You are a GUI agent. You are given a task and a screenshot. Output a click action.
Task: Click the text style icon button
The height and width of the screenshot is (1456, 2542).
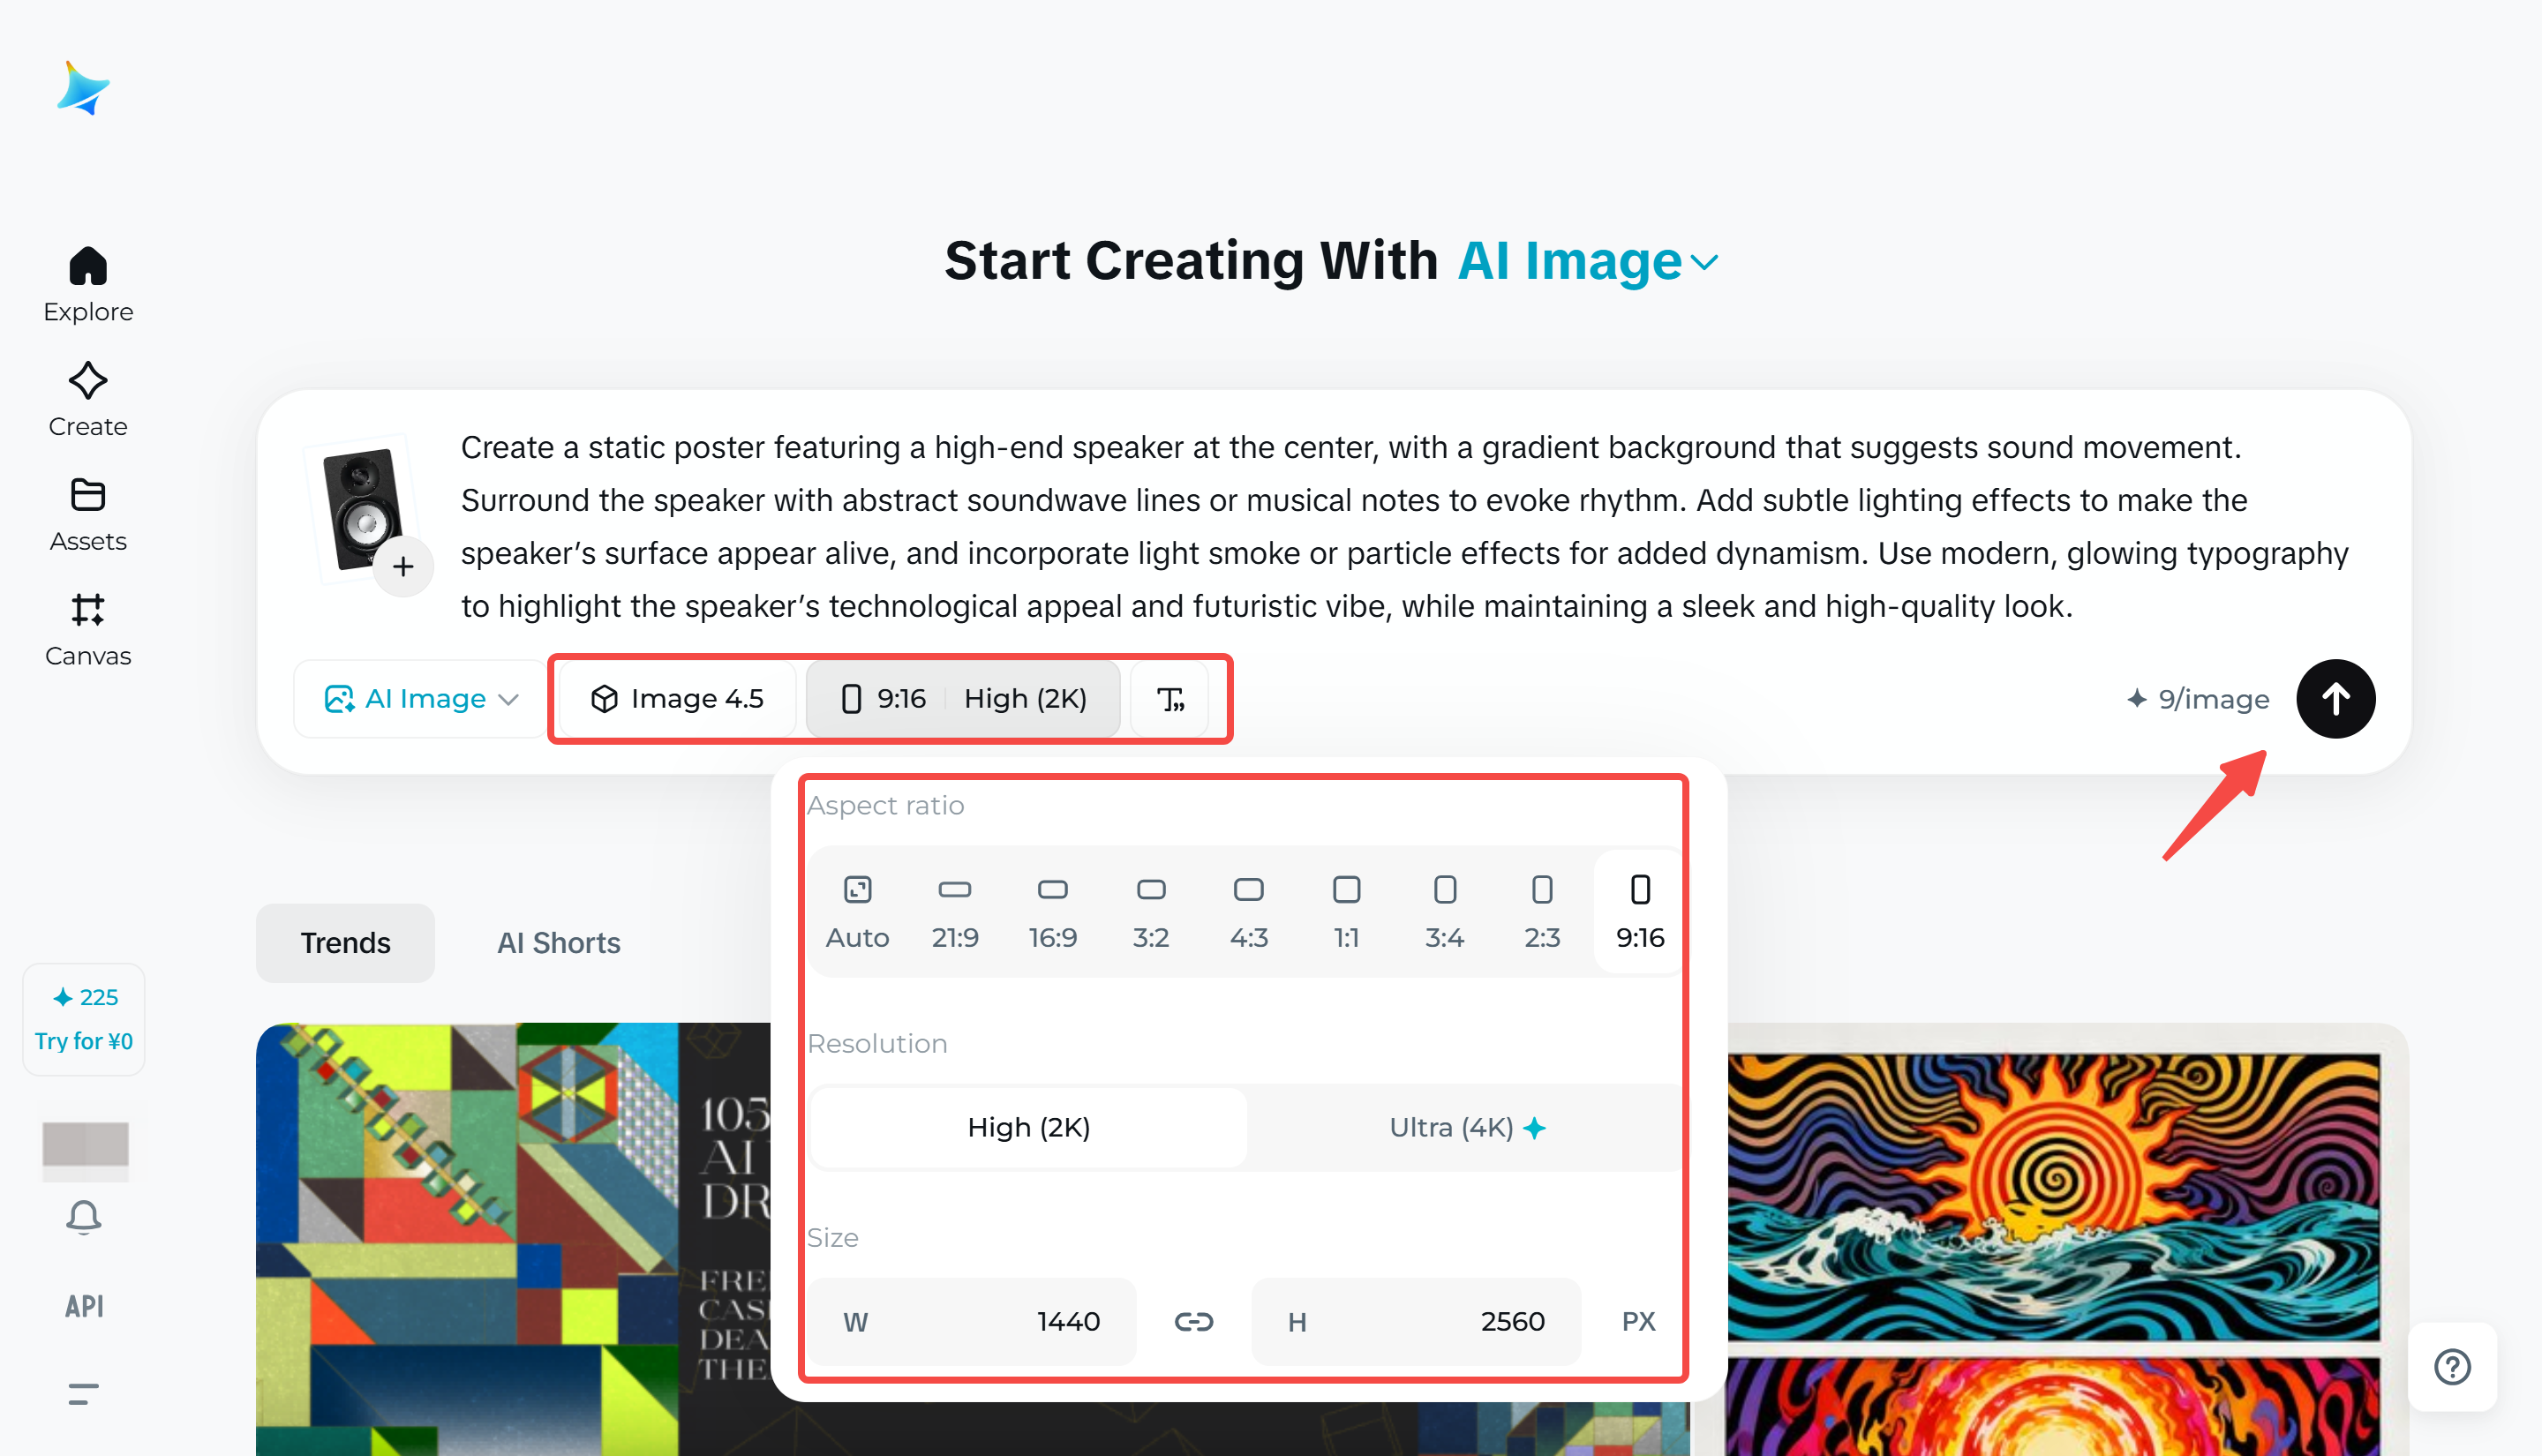tap(1170, 699)
